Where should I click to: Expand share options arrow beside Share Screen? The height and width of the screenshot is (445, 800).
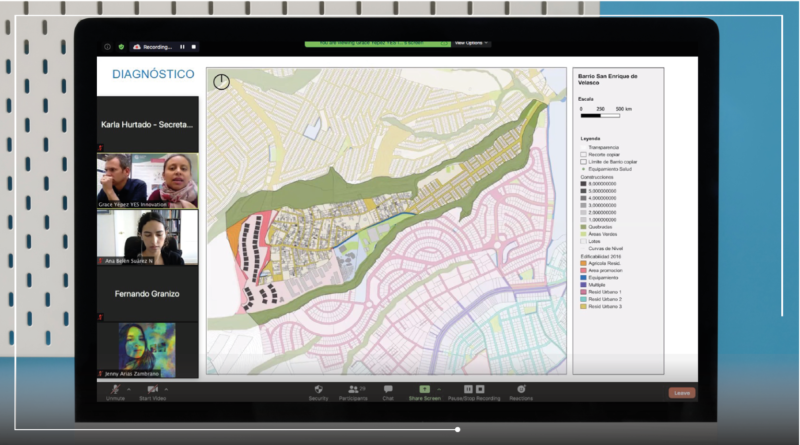point(439,389)
